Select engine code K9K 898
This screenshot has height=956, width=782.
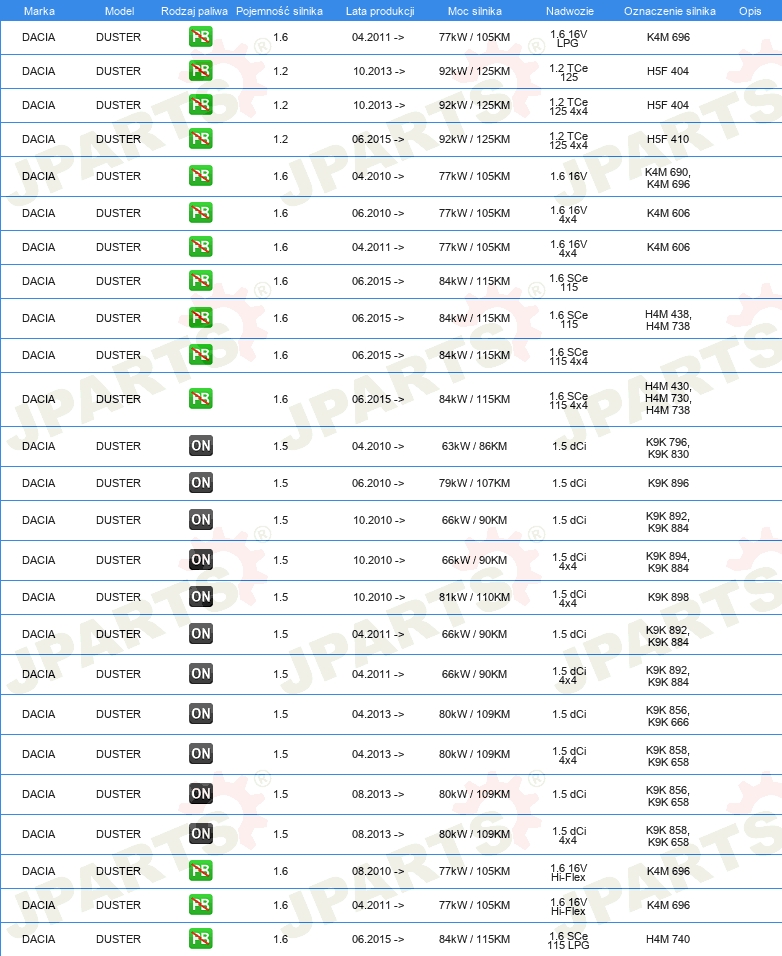point(668,597)
